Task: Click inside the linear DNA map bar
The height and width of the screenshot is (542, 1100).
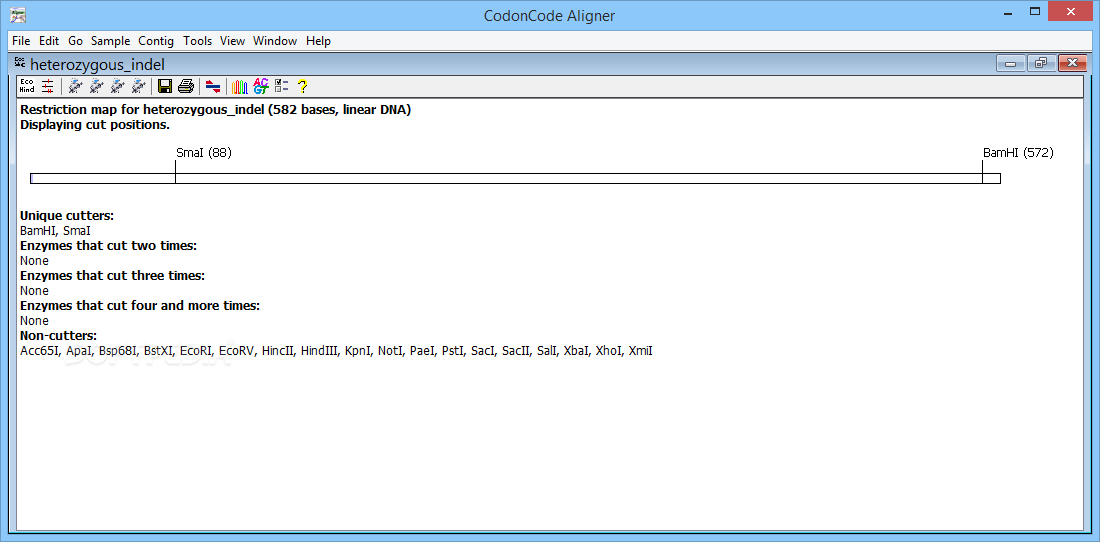Action: (x=515, y=179)
